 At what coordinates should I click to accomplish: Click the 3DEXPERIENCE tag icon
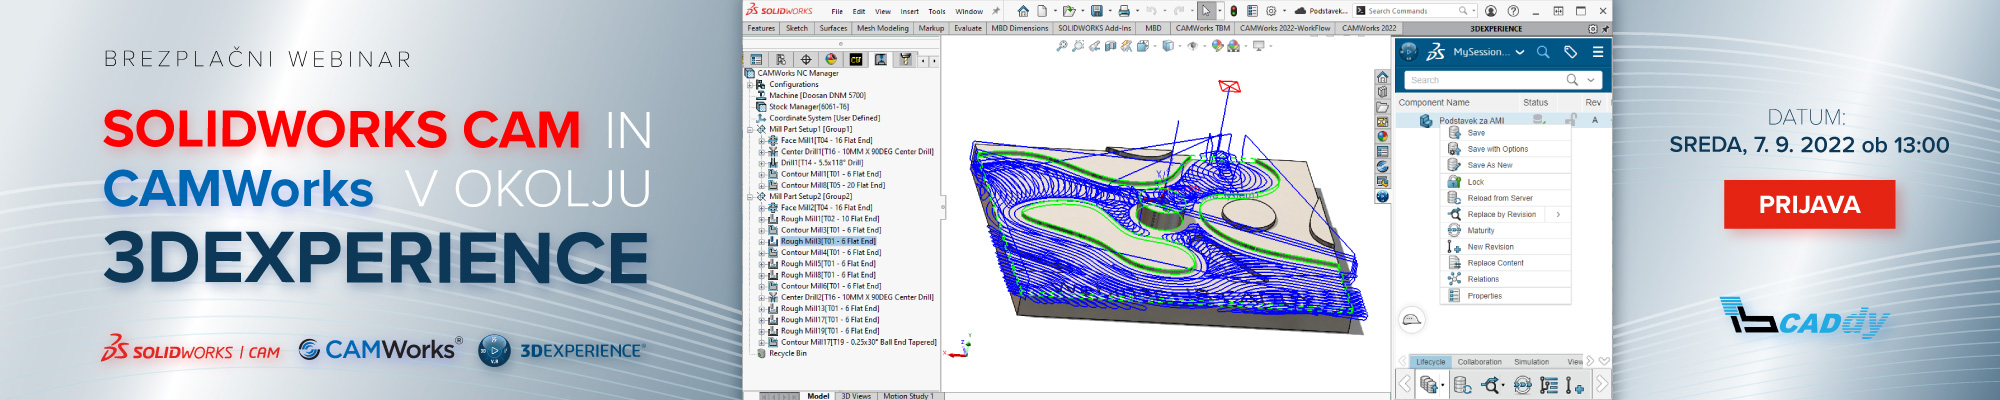1570,52
